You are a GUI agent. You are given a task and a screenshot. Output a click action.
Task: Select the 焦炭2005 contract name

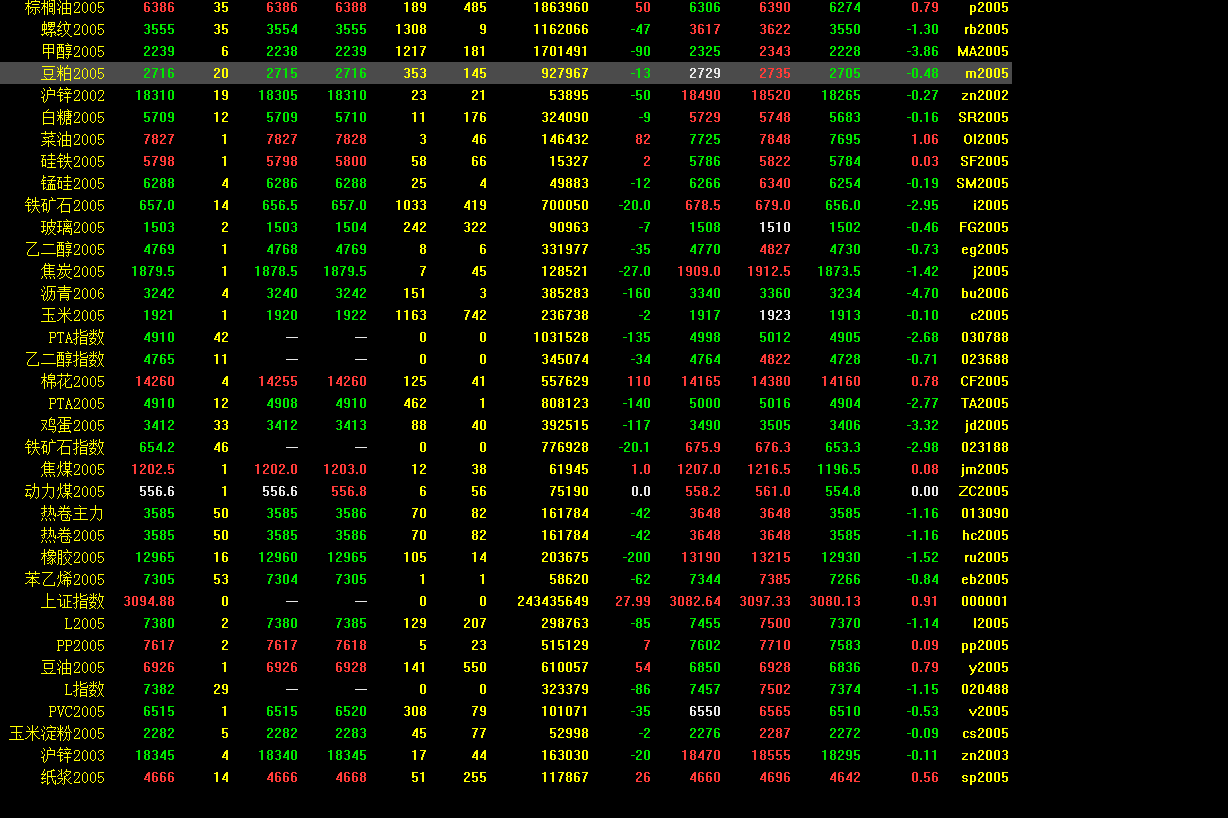click(72, 271)
